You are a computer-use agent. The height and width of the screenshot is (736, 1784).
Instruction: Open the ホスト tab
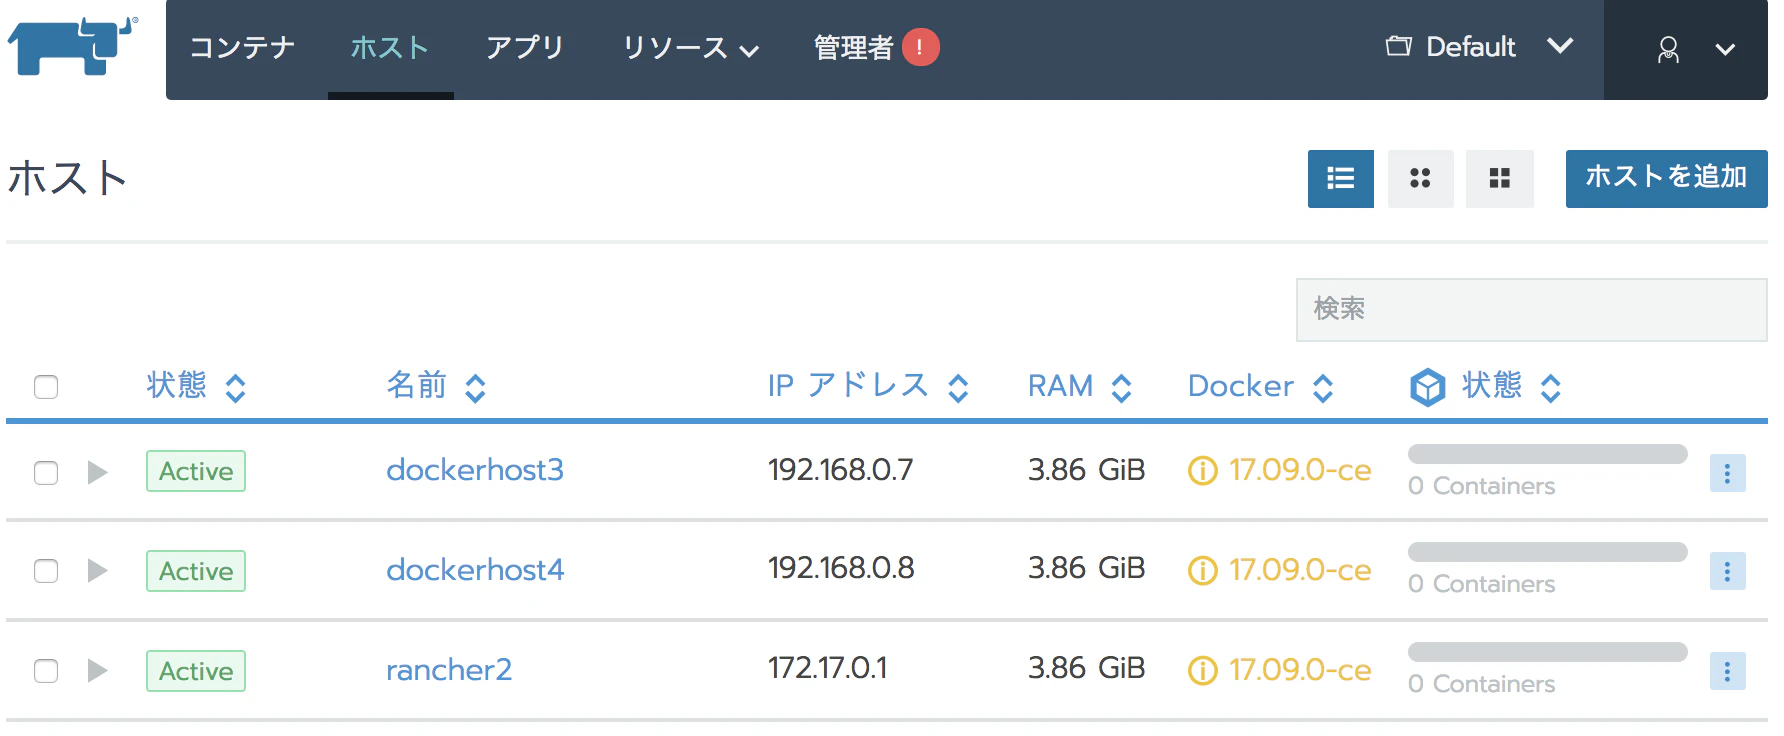(390, 48)
